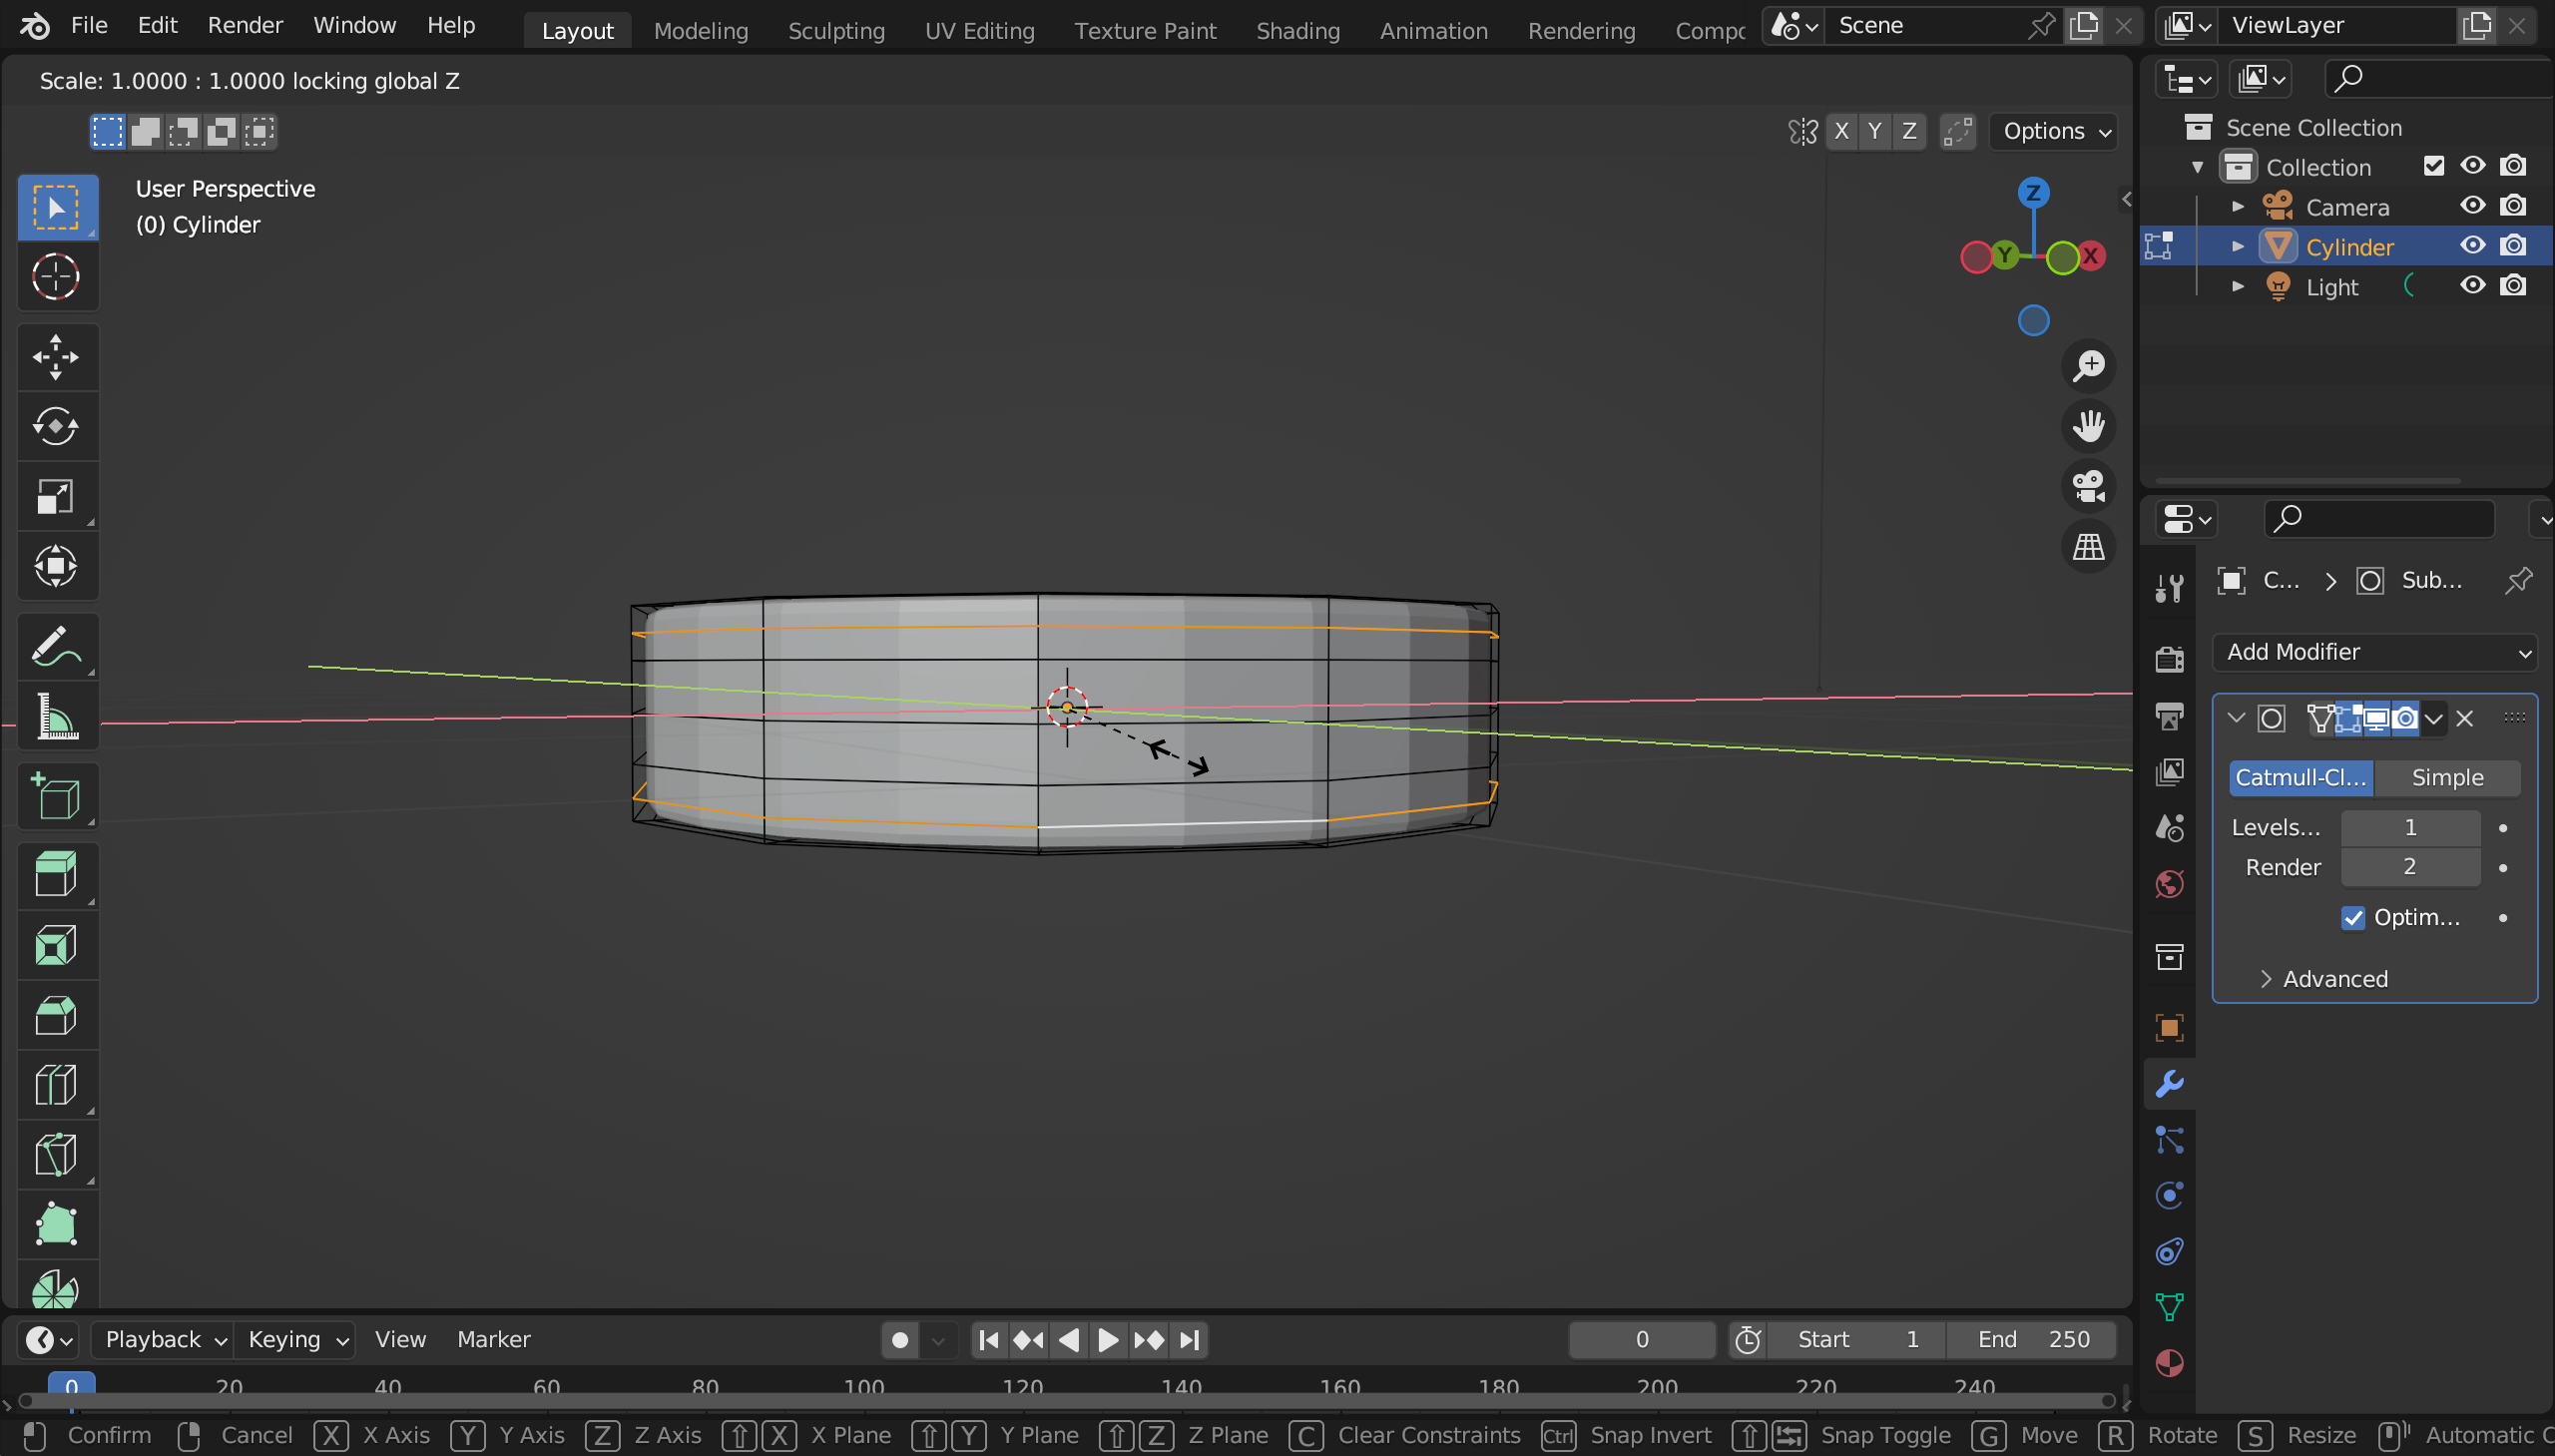Viewport: 2555px width, 1456px height.
Task: Pick the Measure tool
Action: click(x=57, y=717)
